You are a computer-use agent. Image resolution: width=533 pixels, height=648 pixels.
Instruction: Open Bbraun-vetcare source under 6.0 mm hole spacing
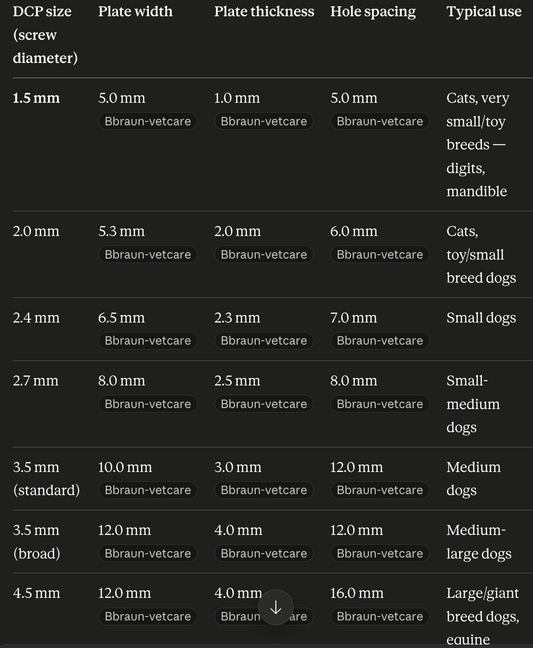click(380, 254)
